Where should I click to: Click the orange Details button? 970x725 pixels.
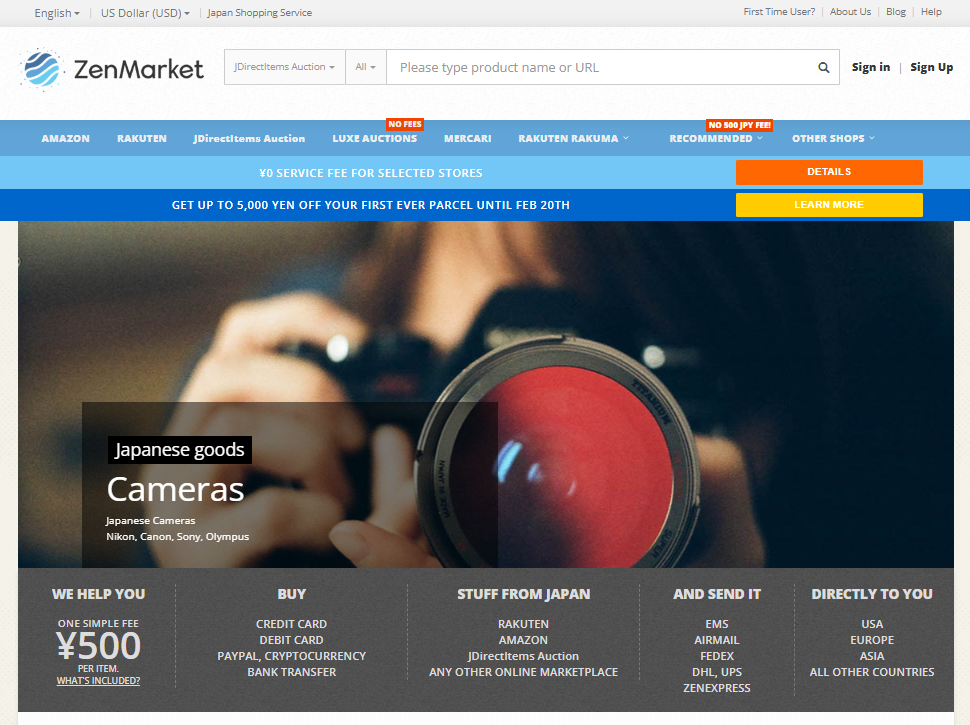tap(829, 172)
